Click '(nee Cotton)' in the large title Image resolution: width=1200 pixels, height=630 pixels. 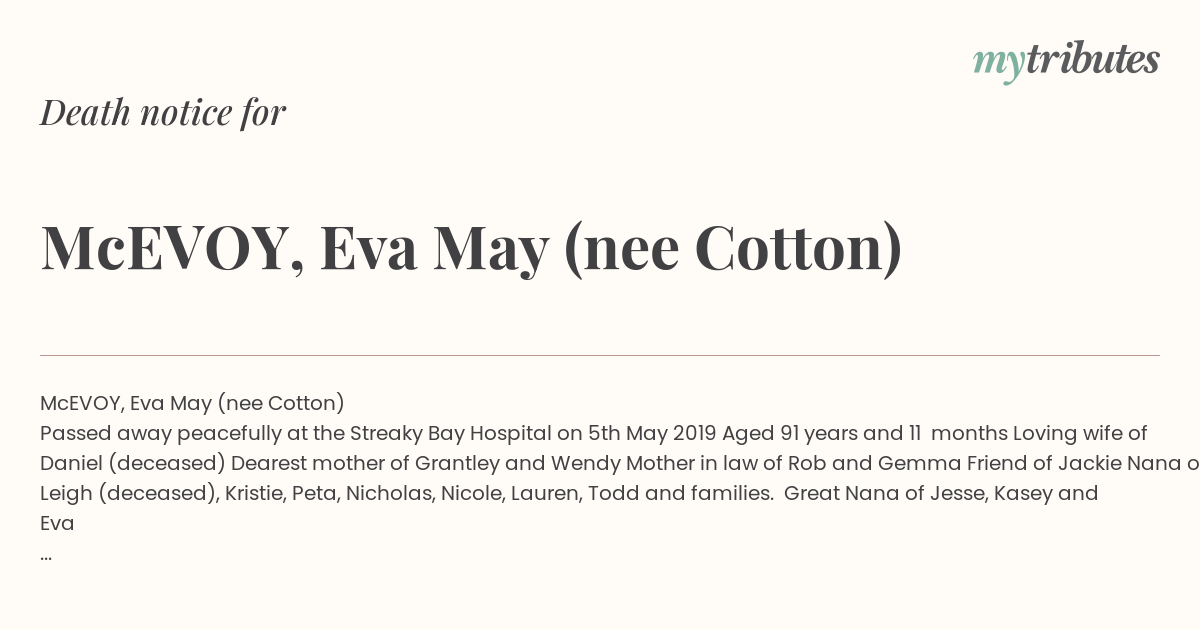pyautogui.click(x=733, y=249)
